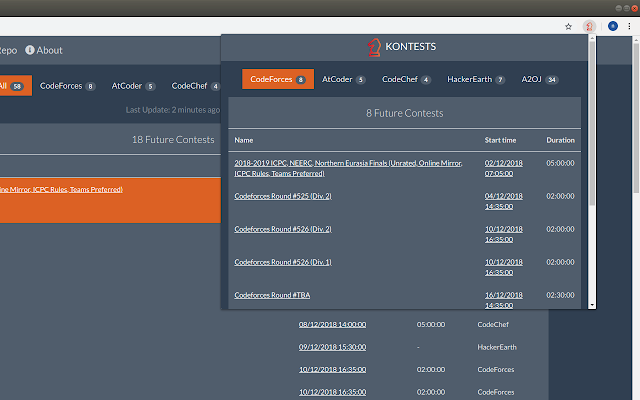Open the blue profile avatar icon

(612, 26)
